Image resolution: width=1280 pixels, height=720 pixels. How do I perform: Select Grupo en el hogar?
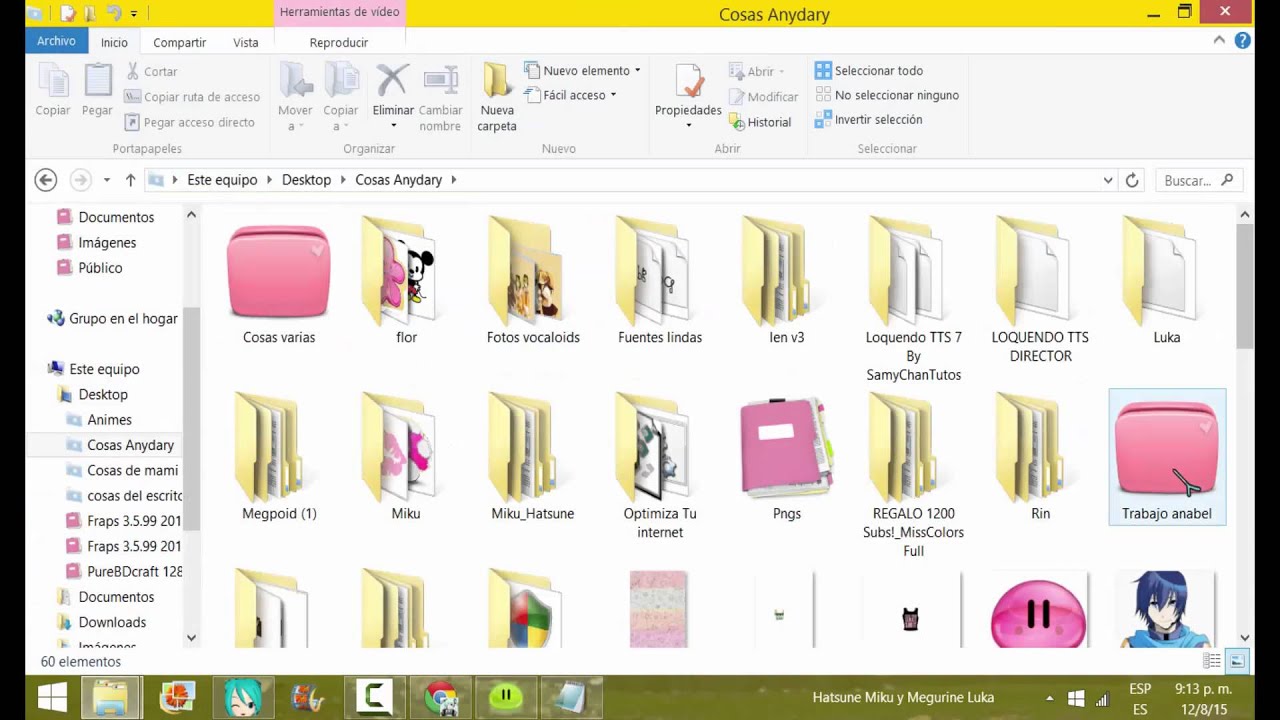click(x=123, y=318)
